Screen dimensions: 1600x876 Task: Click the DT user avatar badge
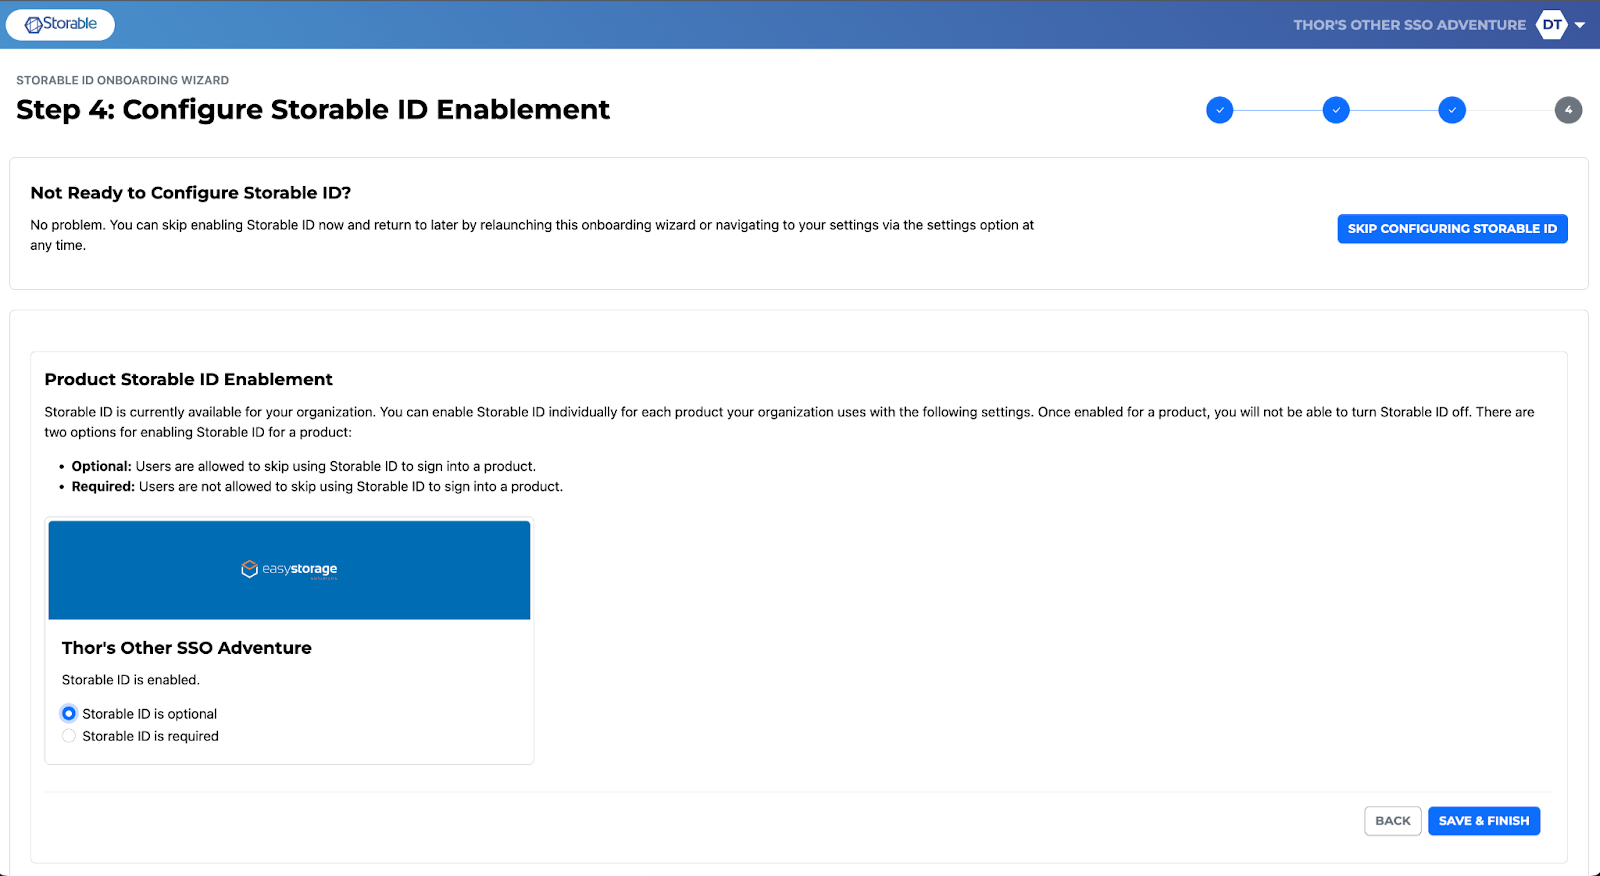click(x=1551, y=25)
